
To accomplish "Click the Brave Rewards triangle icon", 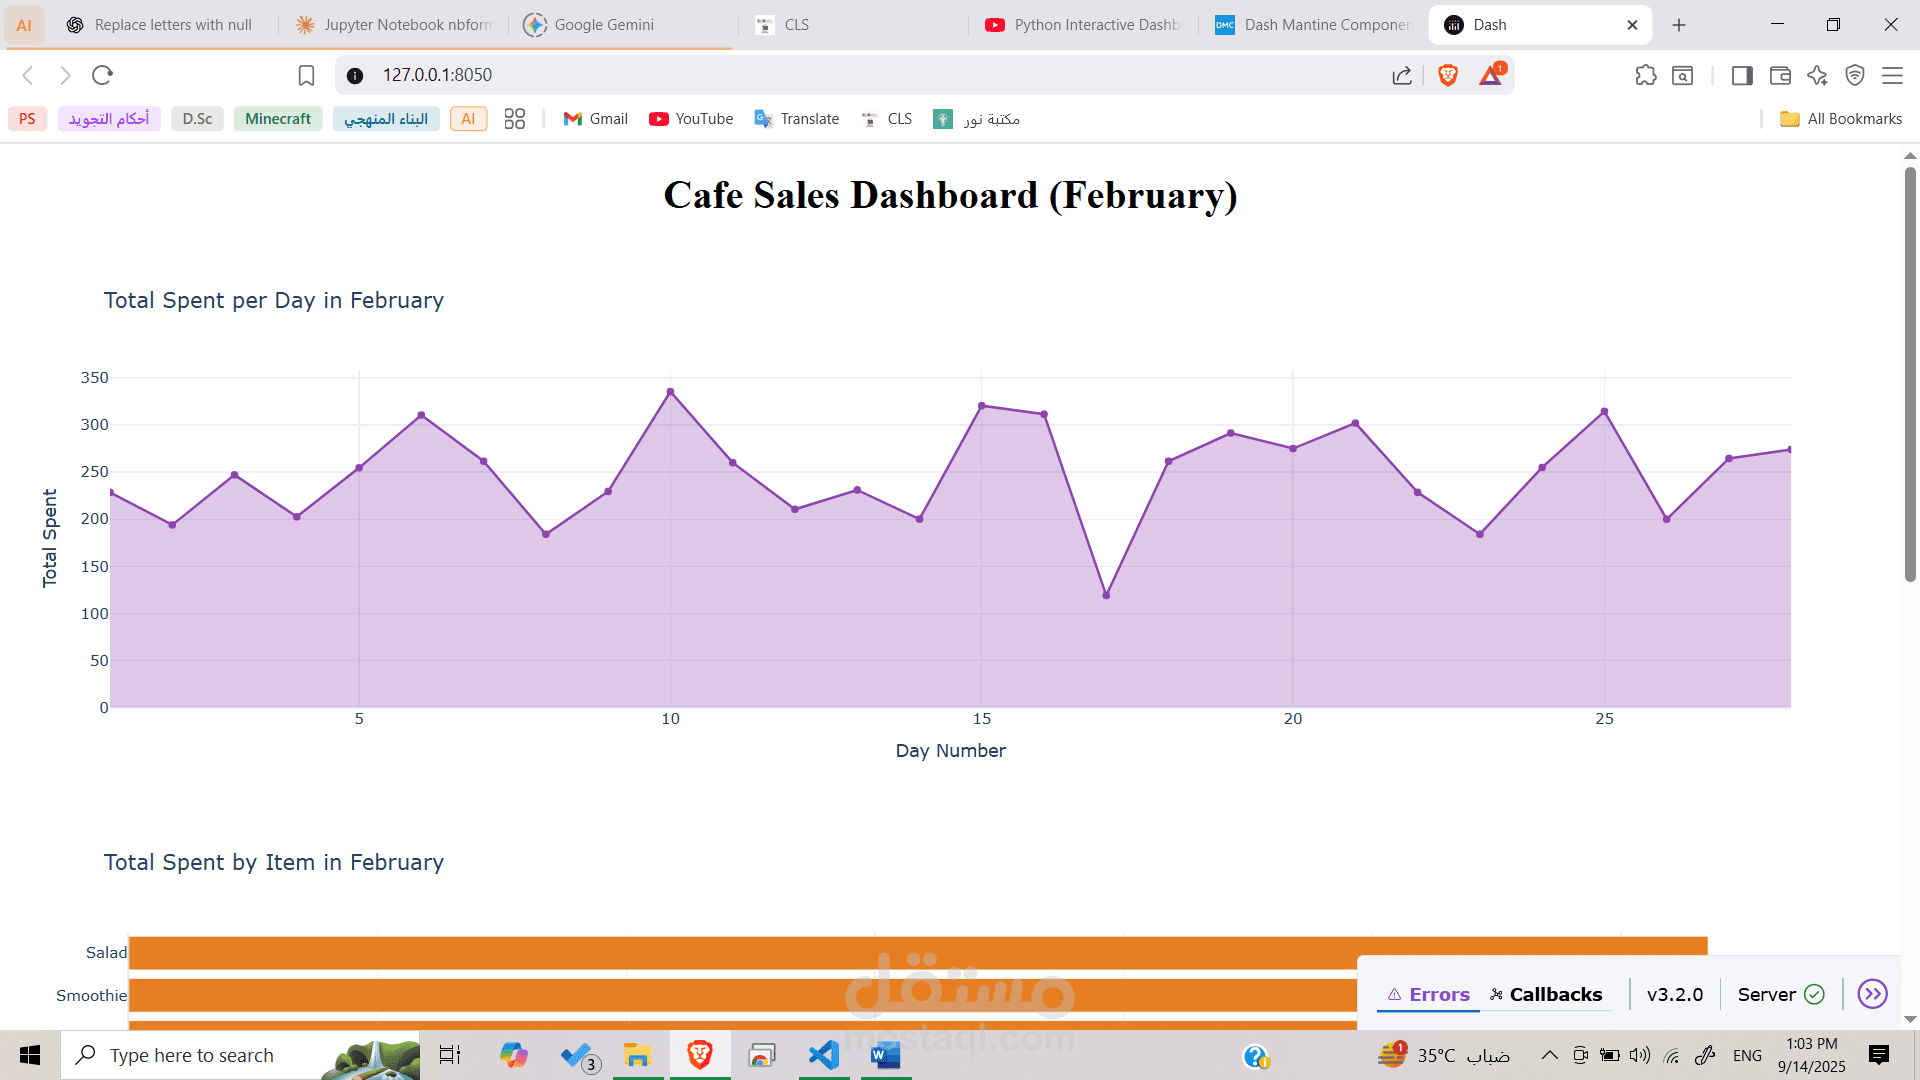I will pyautogui.click(x=1490, y=75).
